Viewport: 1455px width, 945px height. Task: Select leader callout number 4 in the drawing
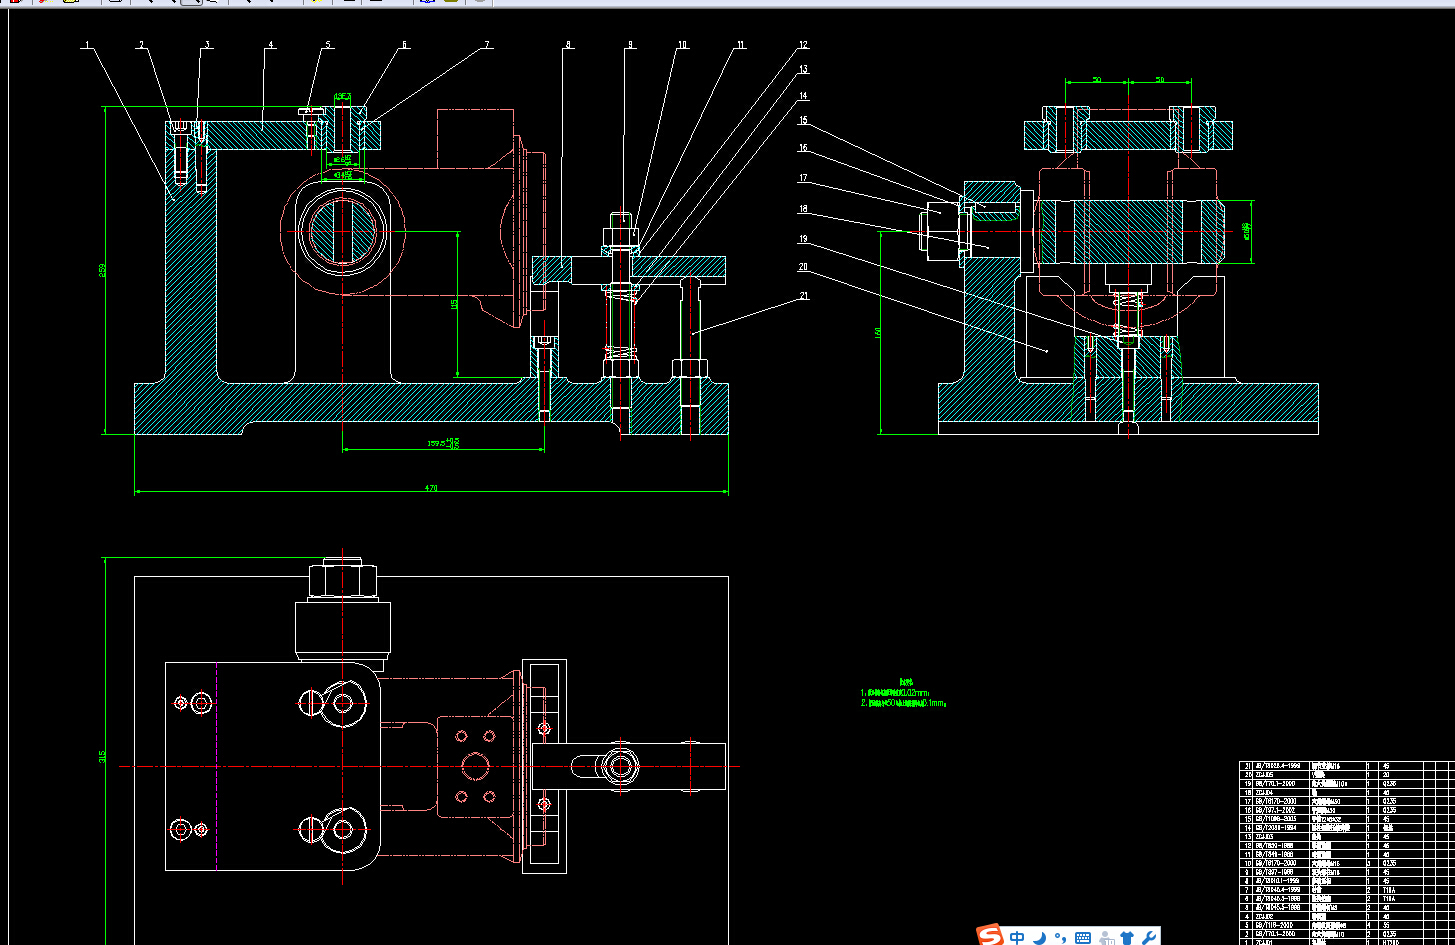tap(270, 45)
